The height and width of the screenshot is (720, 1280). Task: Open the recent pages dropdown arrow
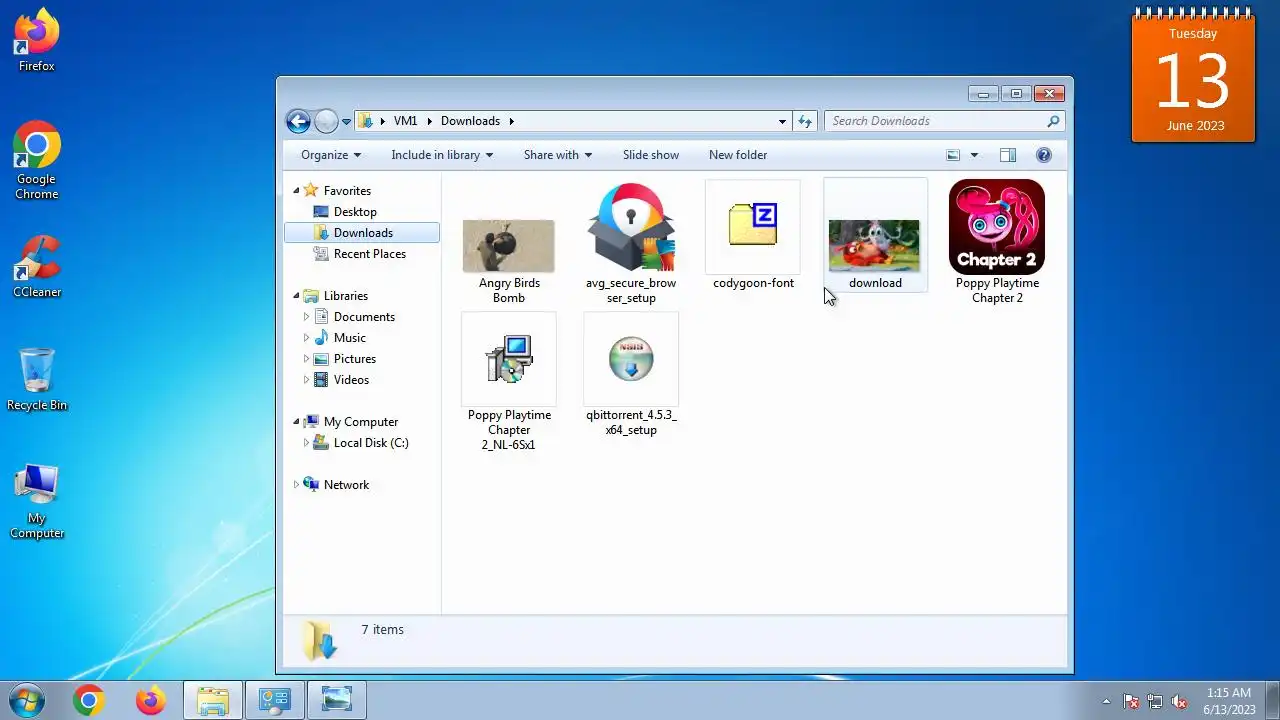[x=346, y=122]
